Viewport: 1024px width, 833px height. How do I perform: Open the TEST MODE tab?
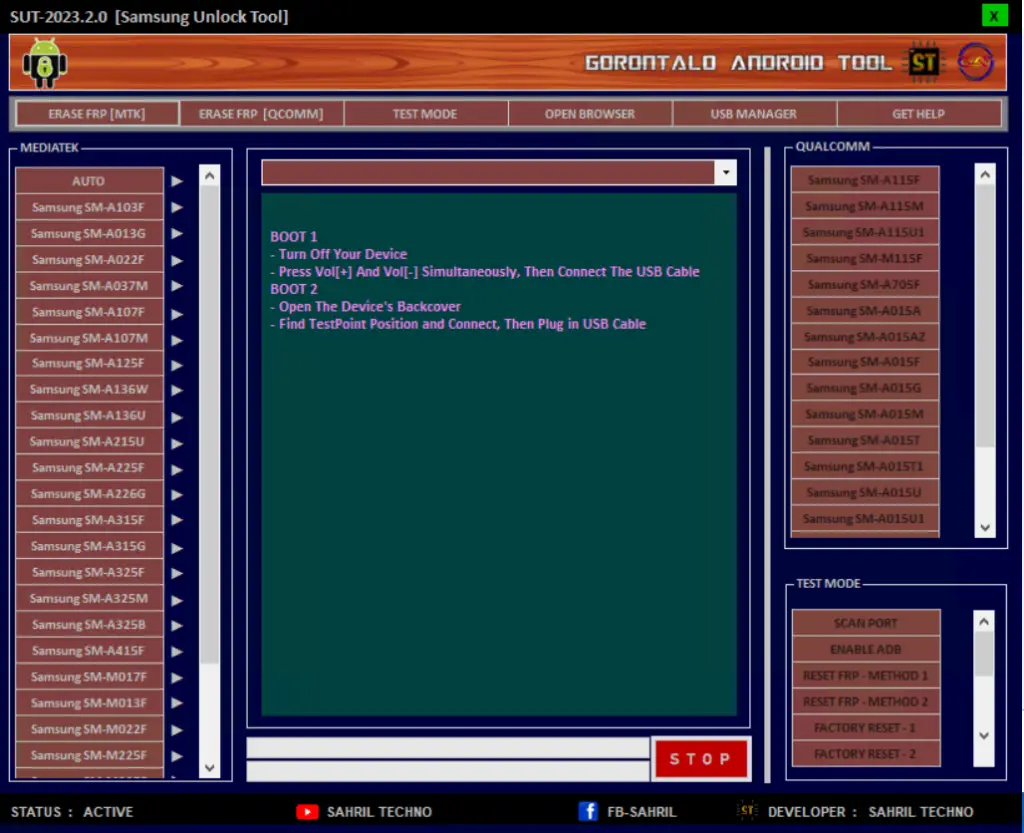click(x=425, y=114)
